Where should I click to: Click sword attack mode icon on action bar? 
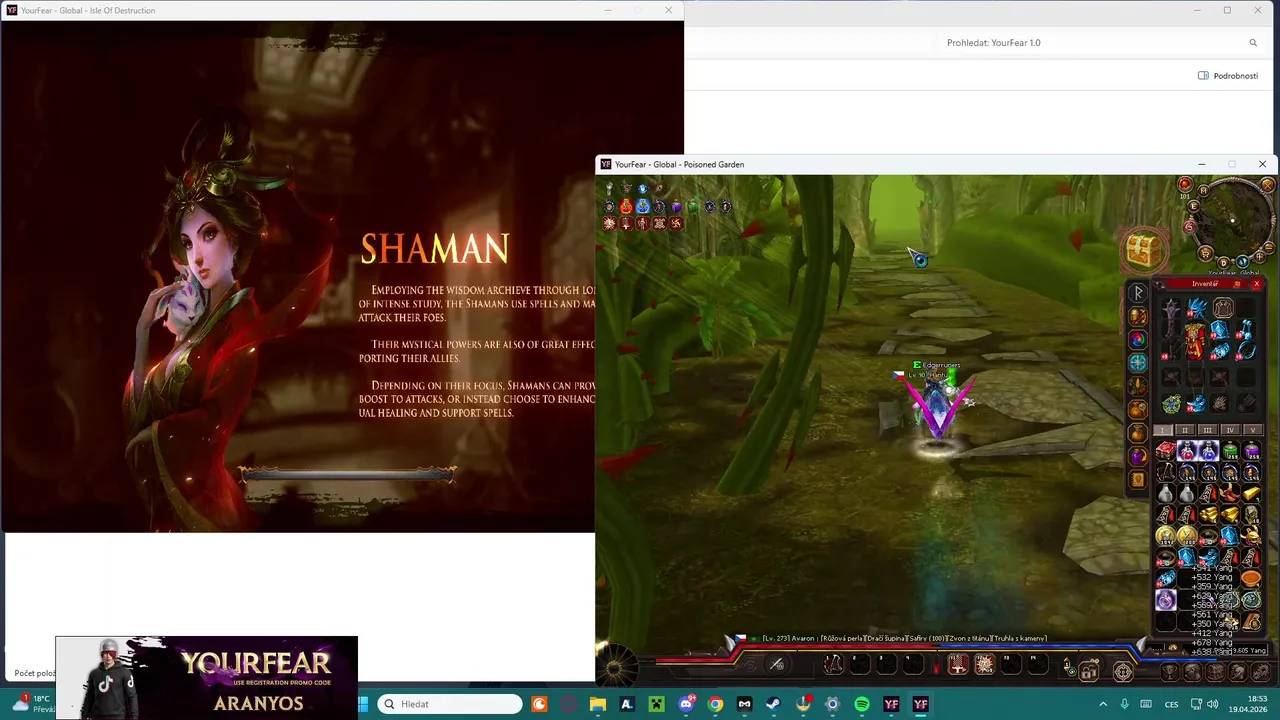(775, 664)
